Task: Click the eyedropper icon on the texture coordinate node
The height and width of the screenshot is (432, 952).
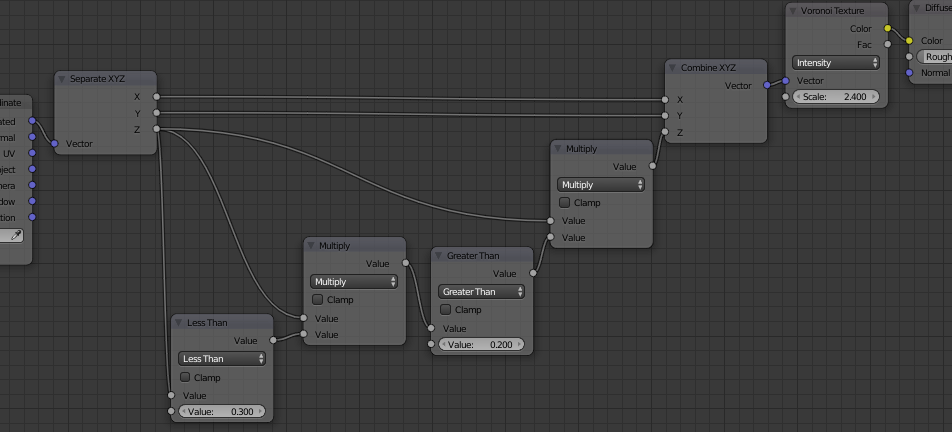Action: coord(15,235)
